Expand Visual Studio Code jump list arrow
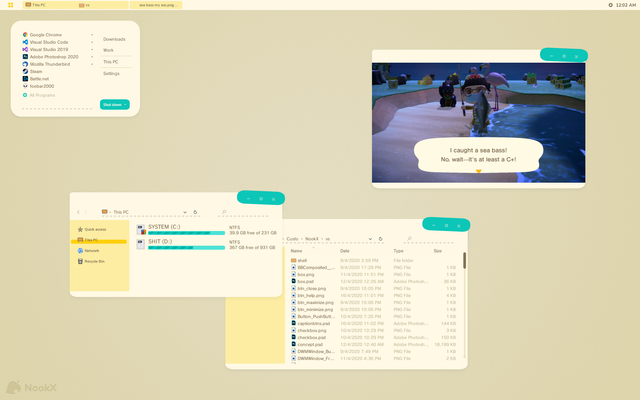The image size is (640, 400). click(x=92, y=42)
